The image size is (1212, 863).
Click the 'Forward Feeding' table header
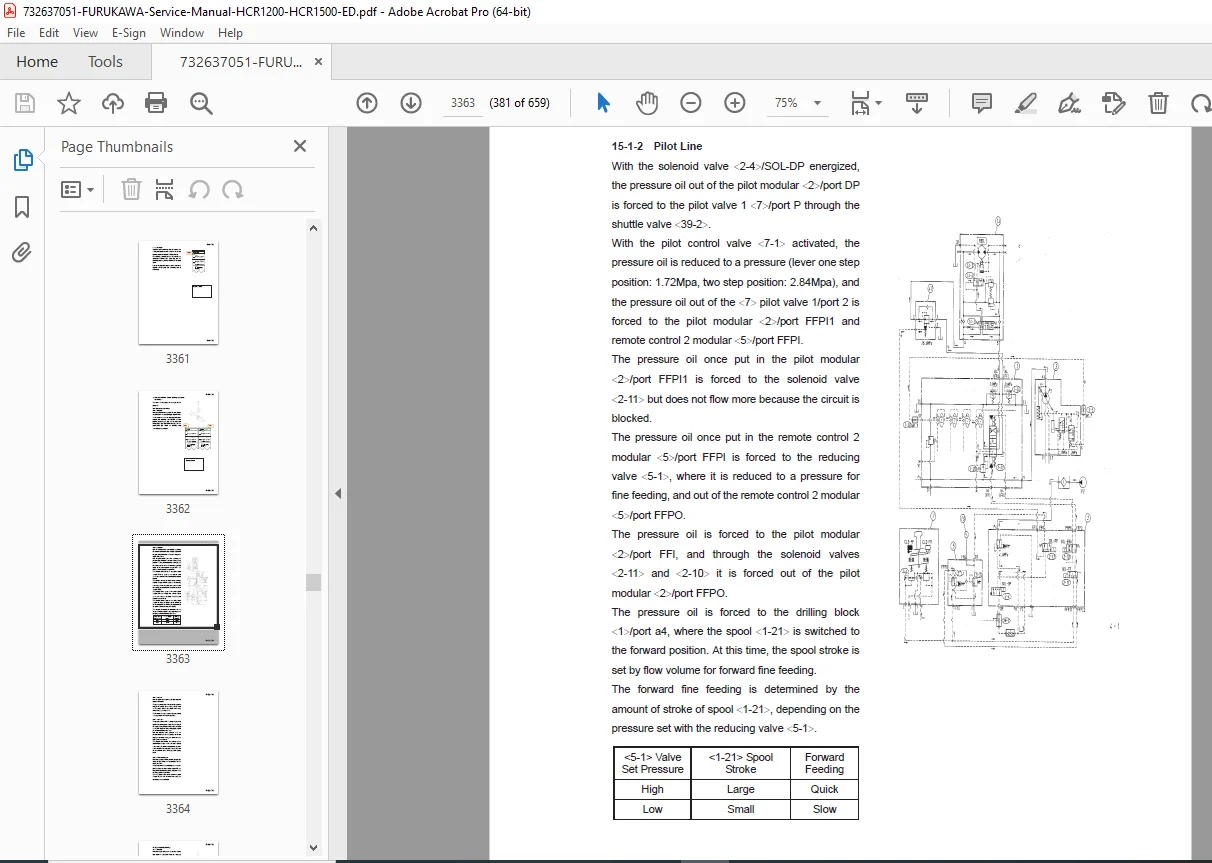coord(824,763)
